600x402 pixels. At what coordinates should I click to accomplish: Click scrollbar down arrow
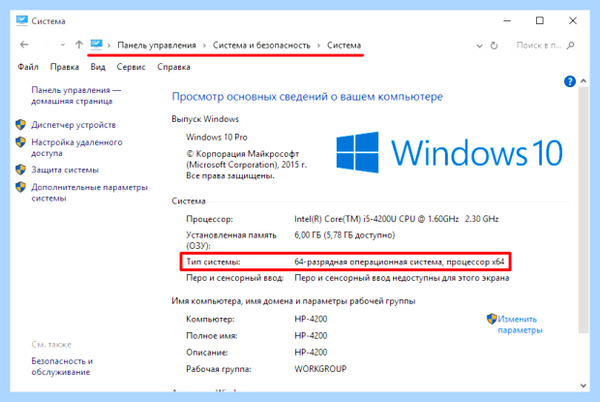583,386
